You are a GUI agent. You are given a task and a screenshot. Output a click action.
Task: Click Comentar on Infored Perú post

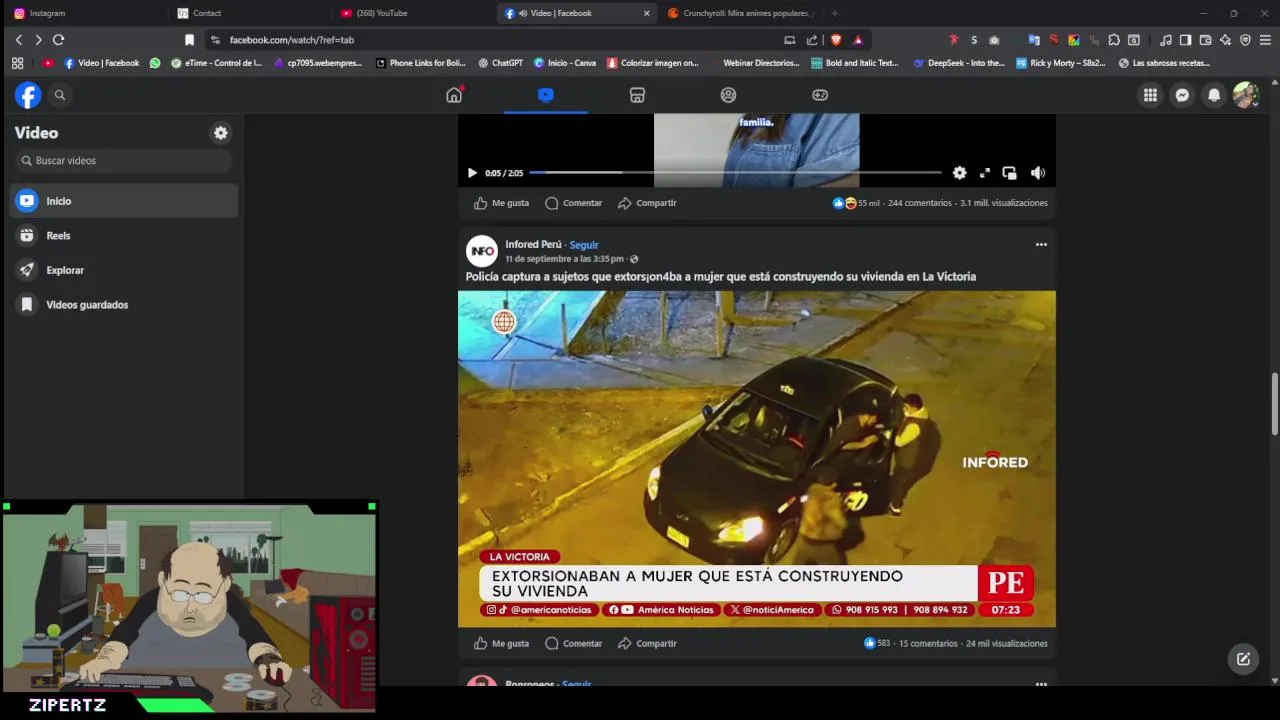coord(573,644)
